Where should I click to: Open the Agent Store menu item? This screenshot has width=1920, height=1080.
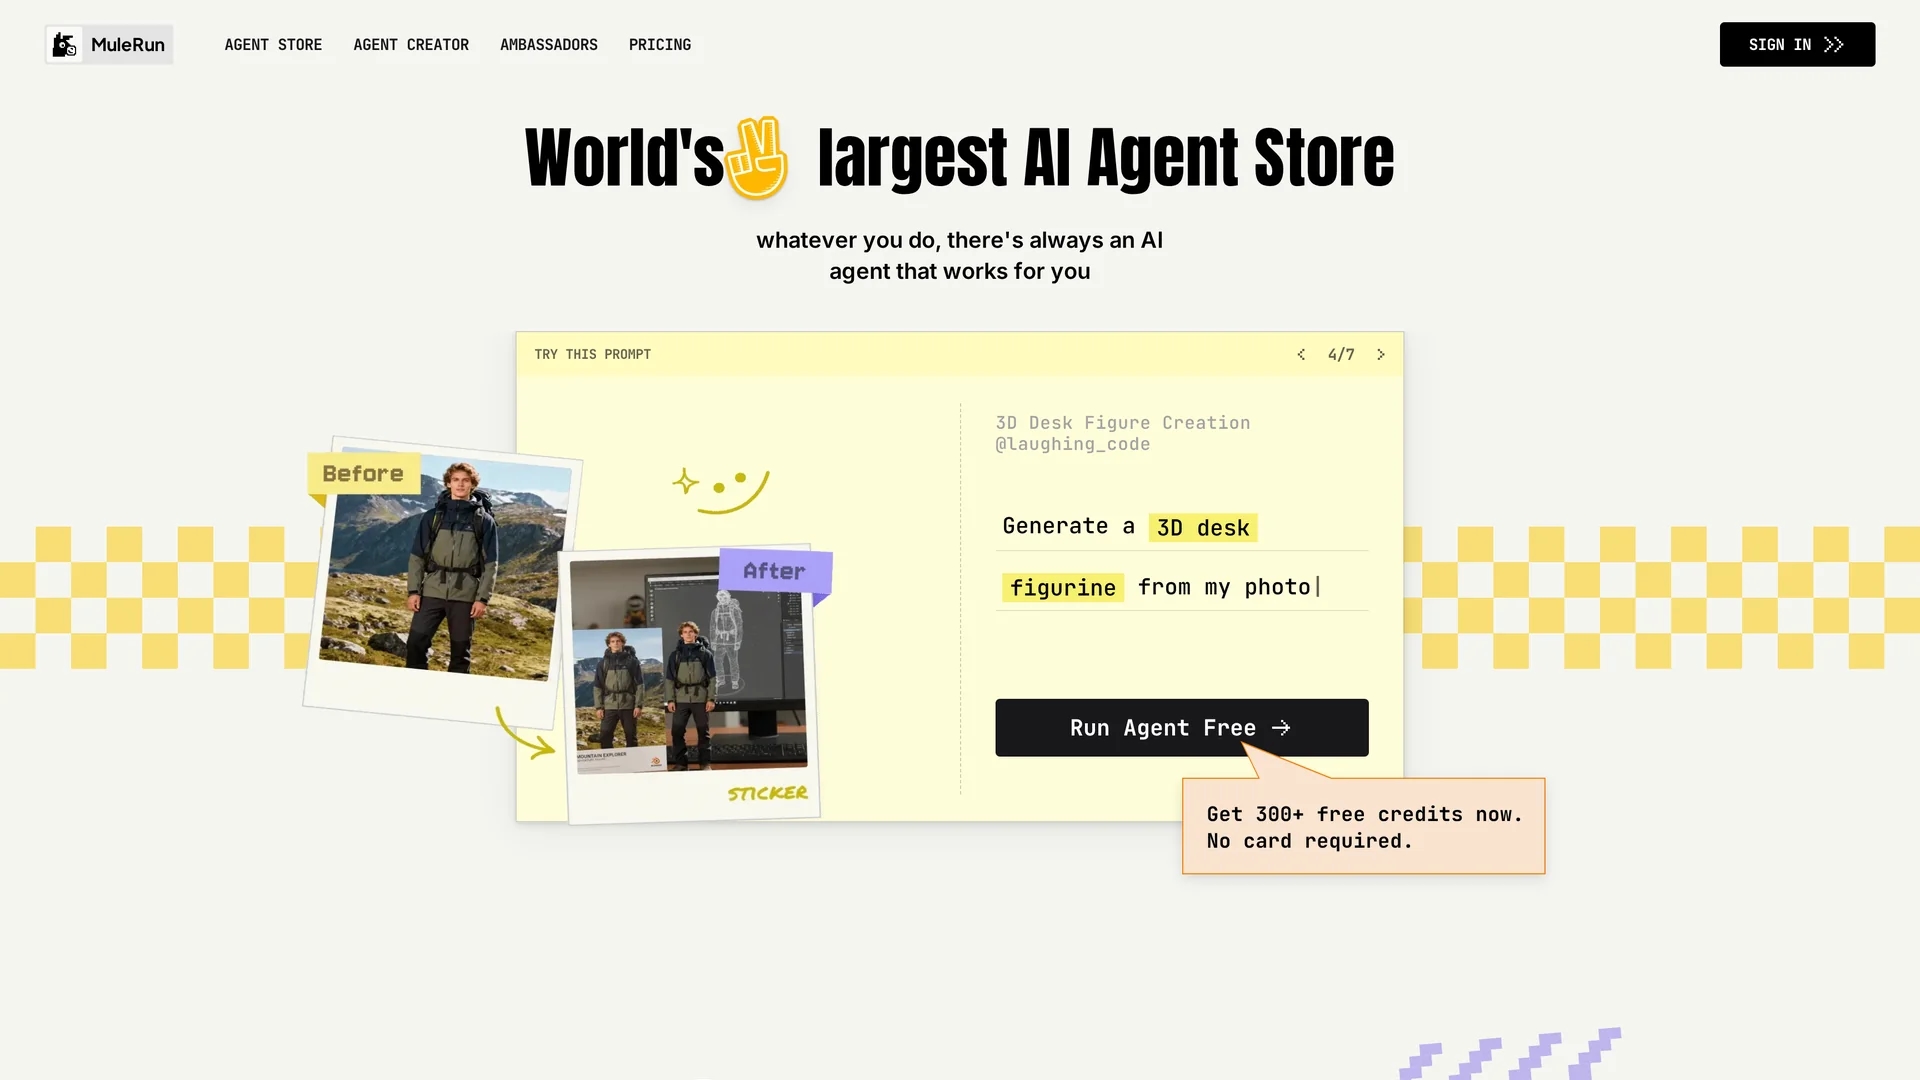pos(273,45)
